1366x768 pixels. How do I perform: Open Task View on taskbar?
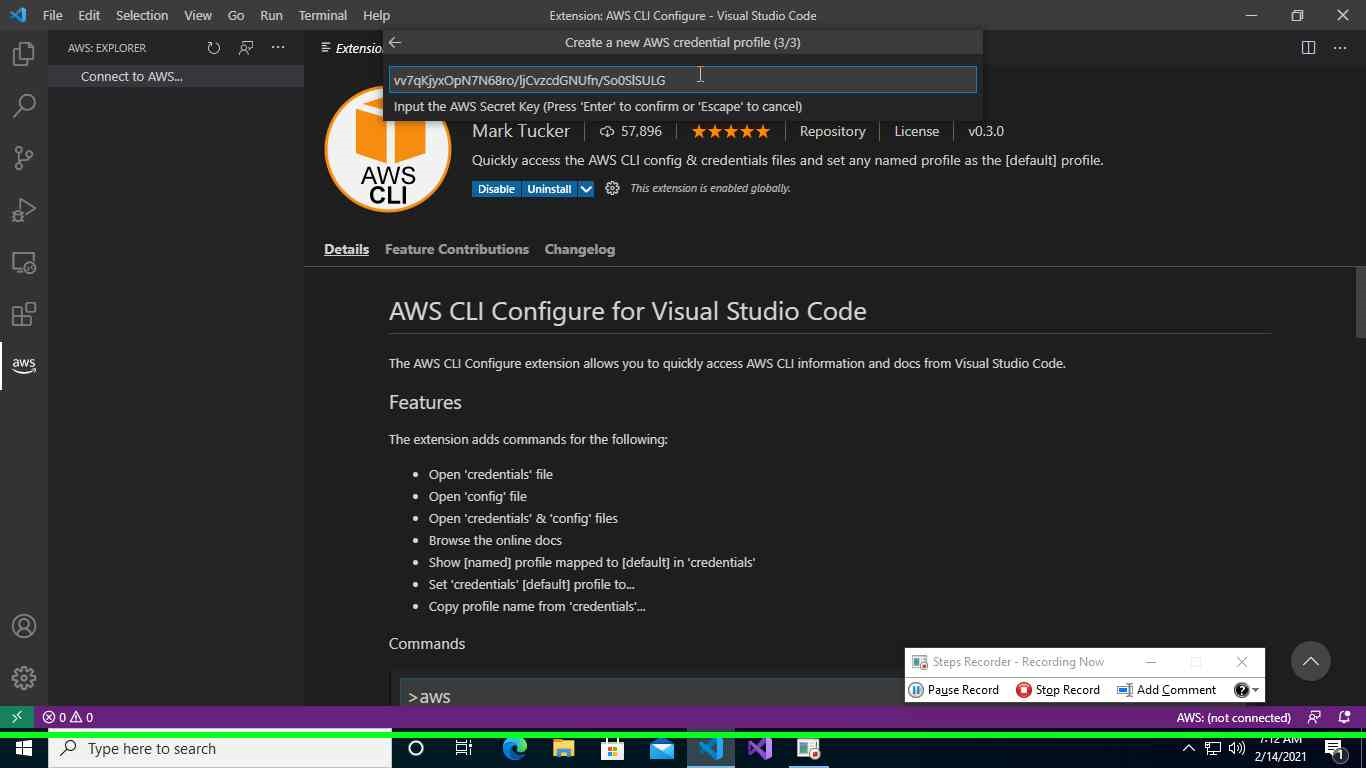tap(464, 748)
